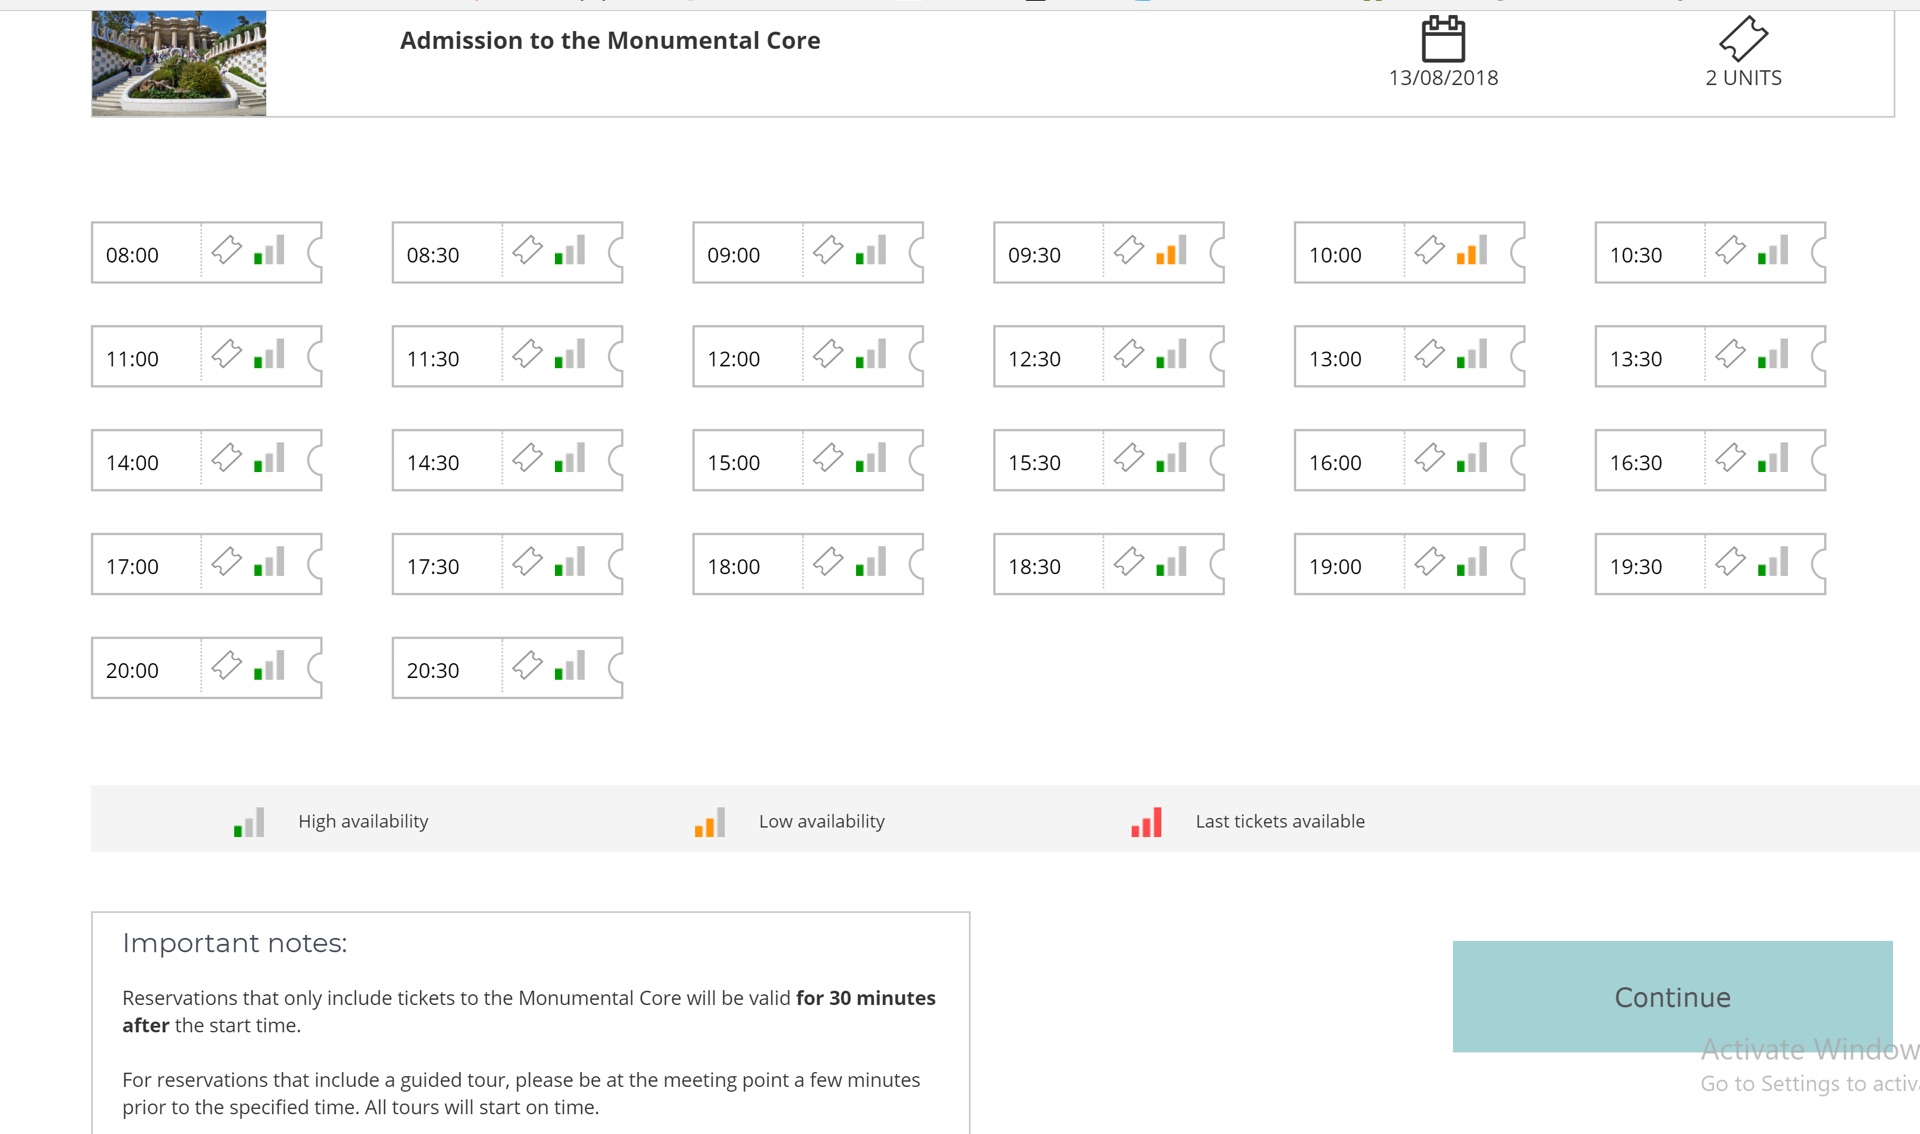Click the Continue button

(1672, 996)
